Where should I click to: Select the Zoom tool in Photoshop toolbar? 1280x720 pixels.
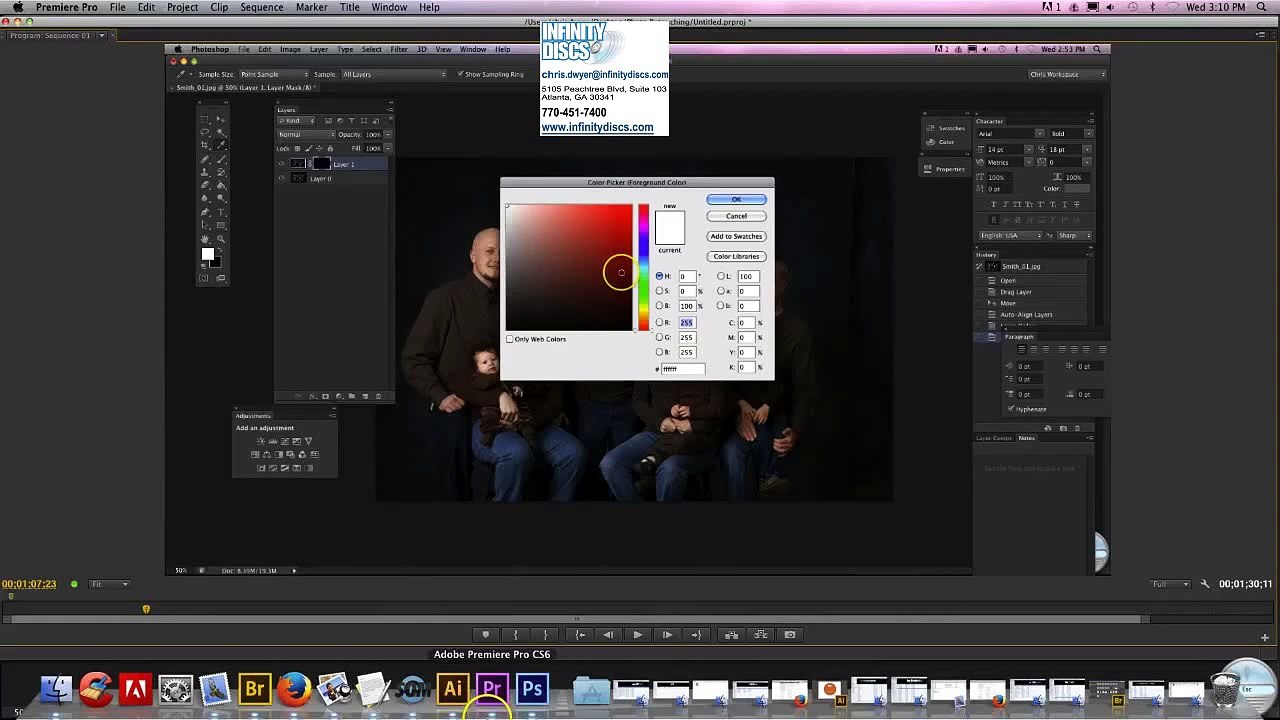pos(221,239)
